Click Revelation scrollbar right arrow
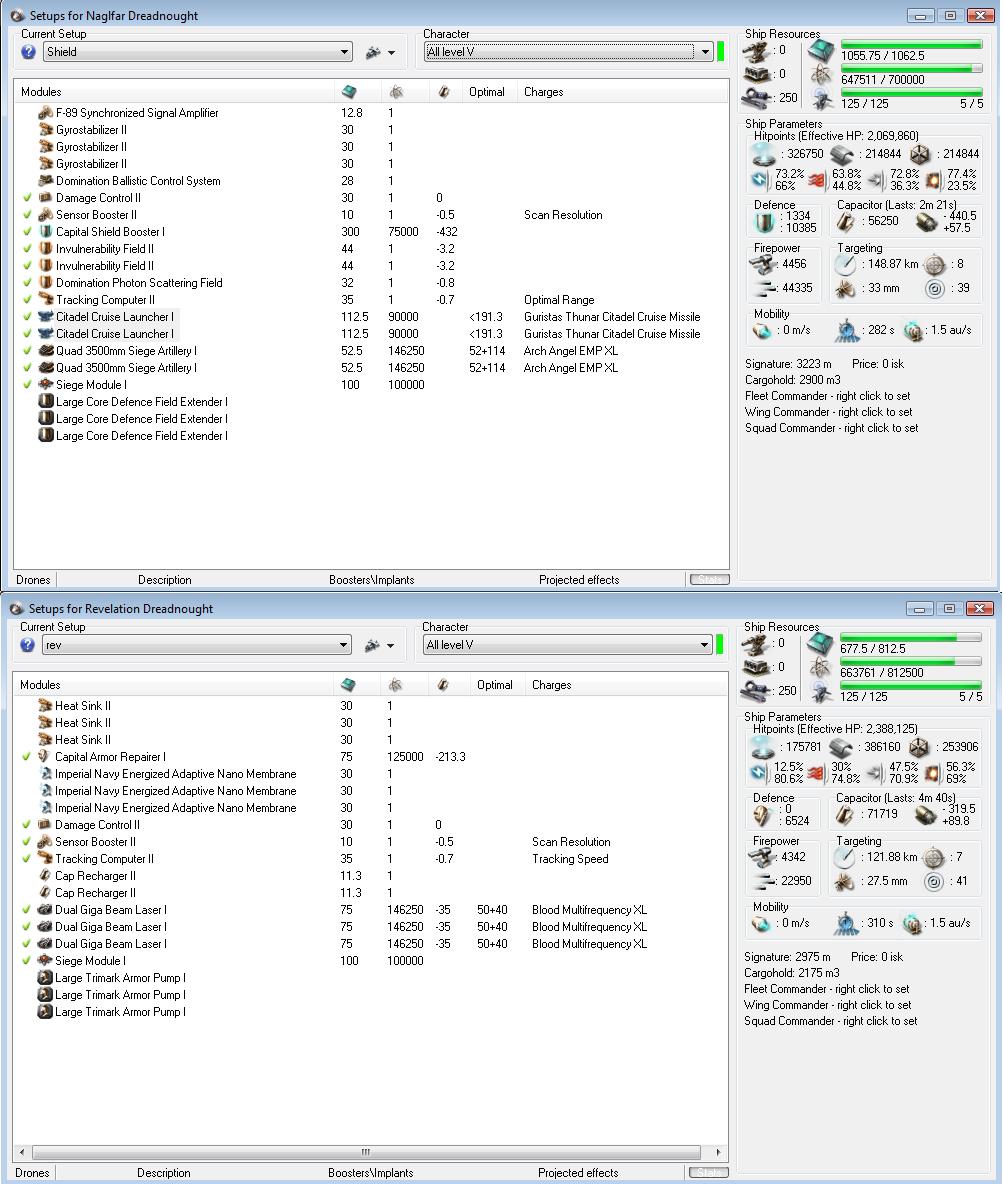 click(x=718, y=1152)
